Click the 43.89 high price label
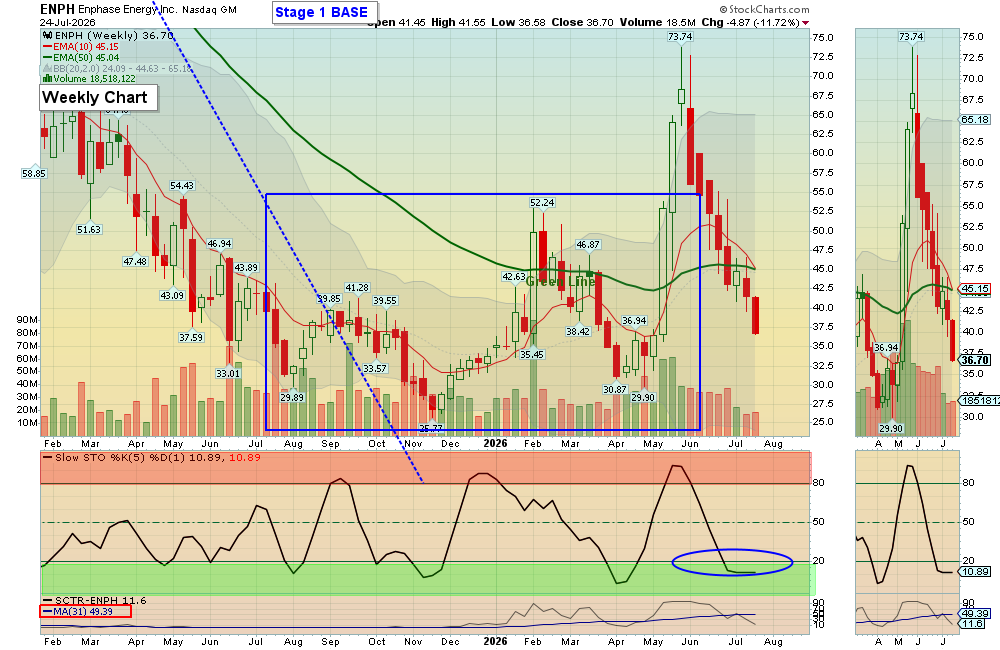This screenshot has height=650, width=1000. point(246,267)
